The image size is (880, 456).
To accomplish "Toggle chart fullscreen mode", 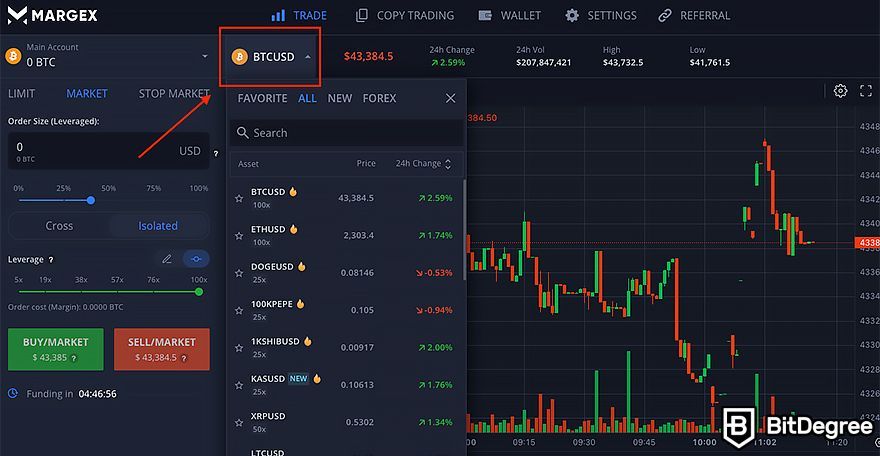I will [866, 91].
